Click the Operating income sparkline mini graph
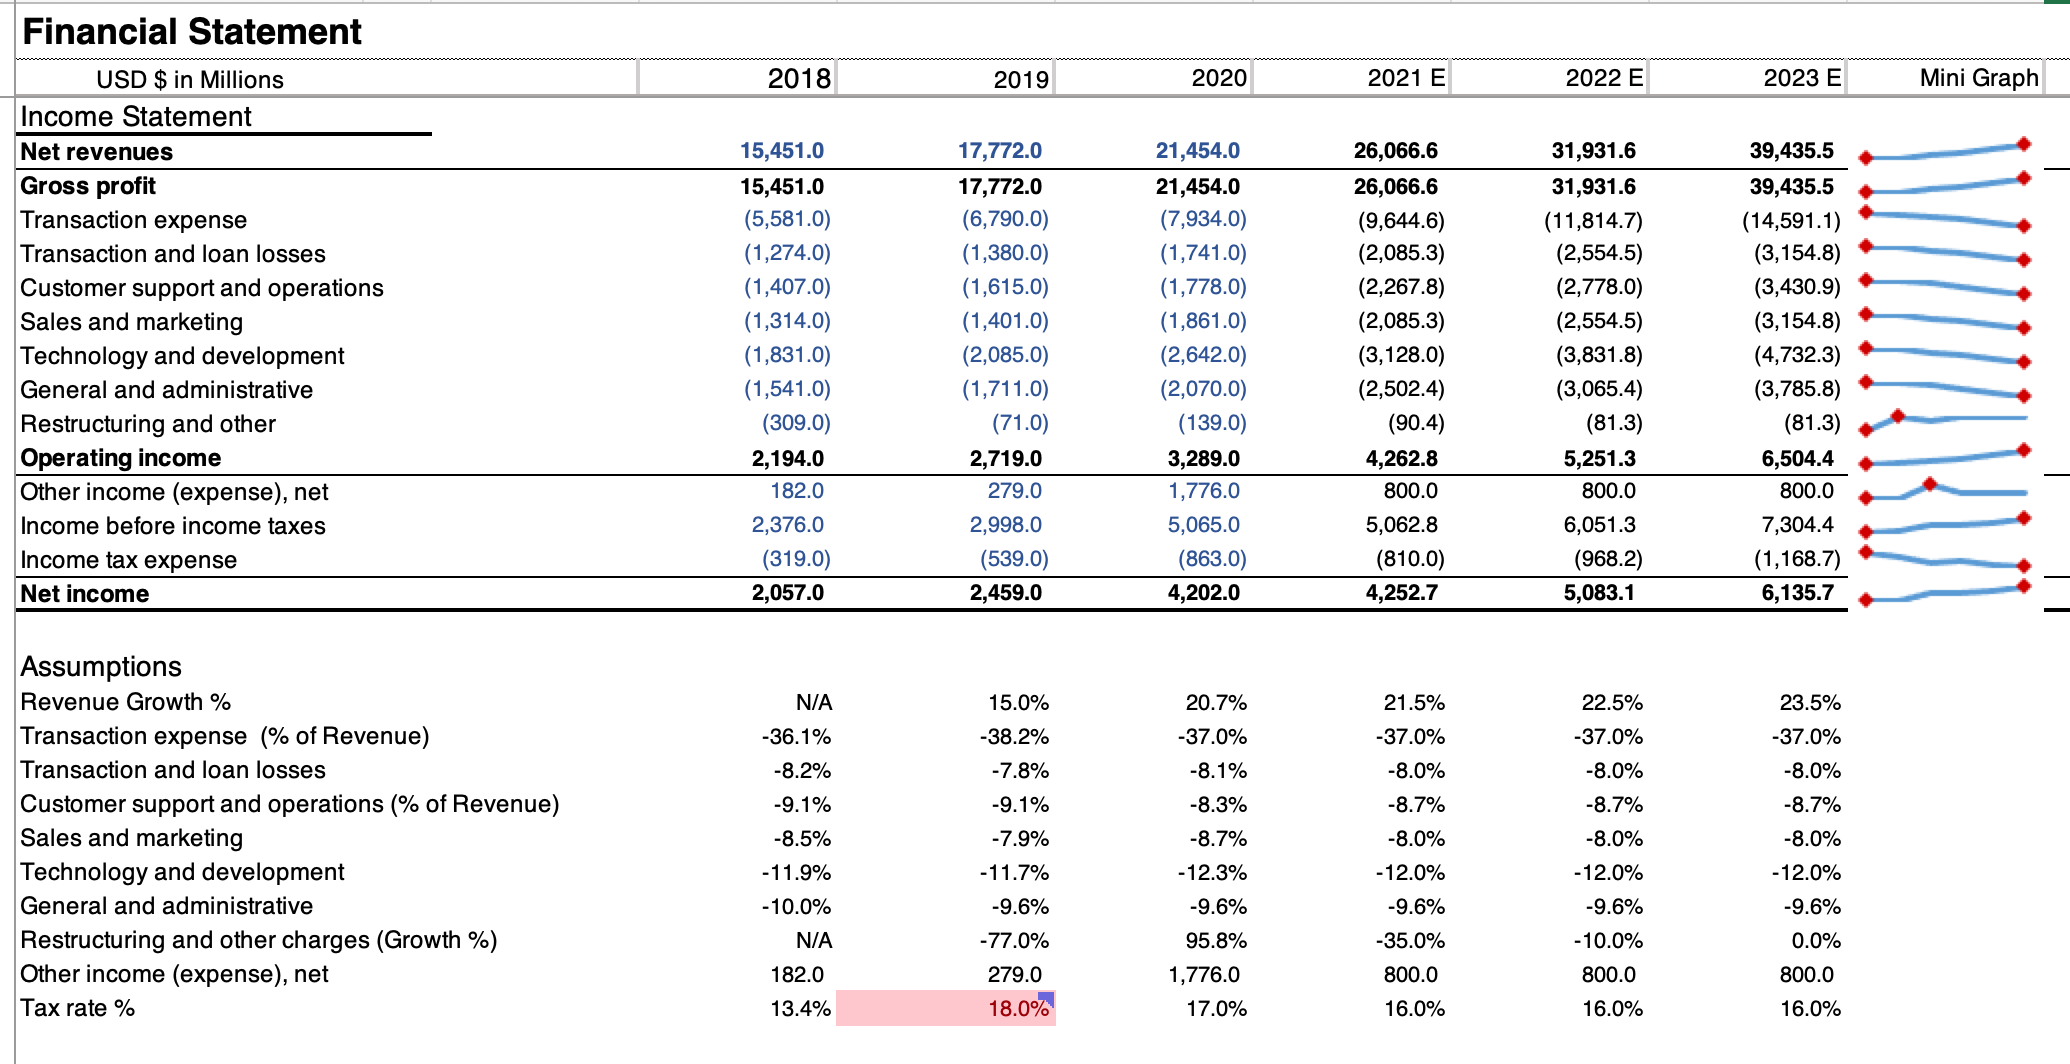The image size is (2070, 1064). click(x=1945, y=457)
